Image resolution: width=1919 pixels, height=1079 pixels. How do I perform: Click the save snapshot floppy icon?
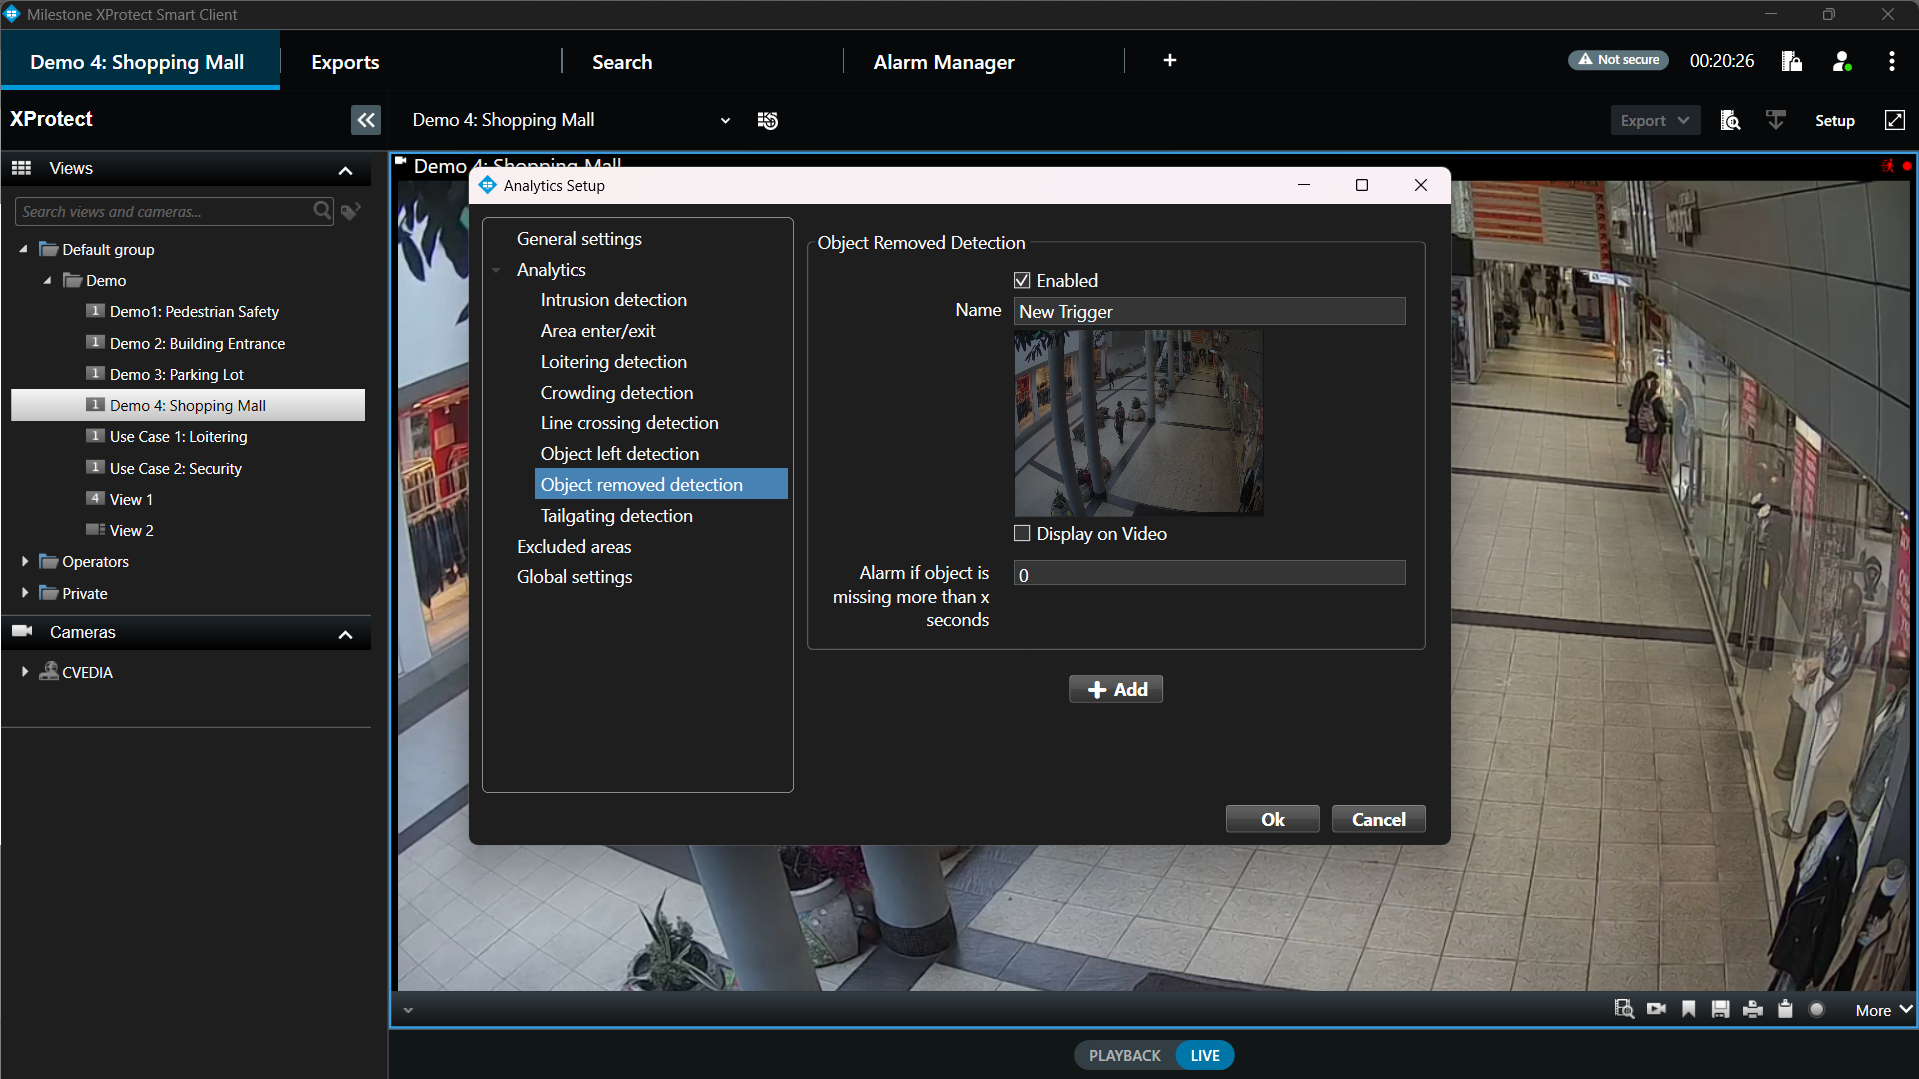click(x=1720, y=1009)
